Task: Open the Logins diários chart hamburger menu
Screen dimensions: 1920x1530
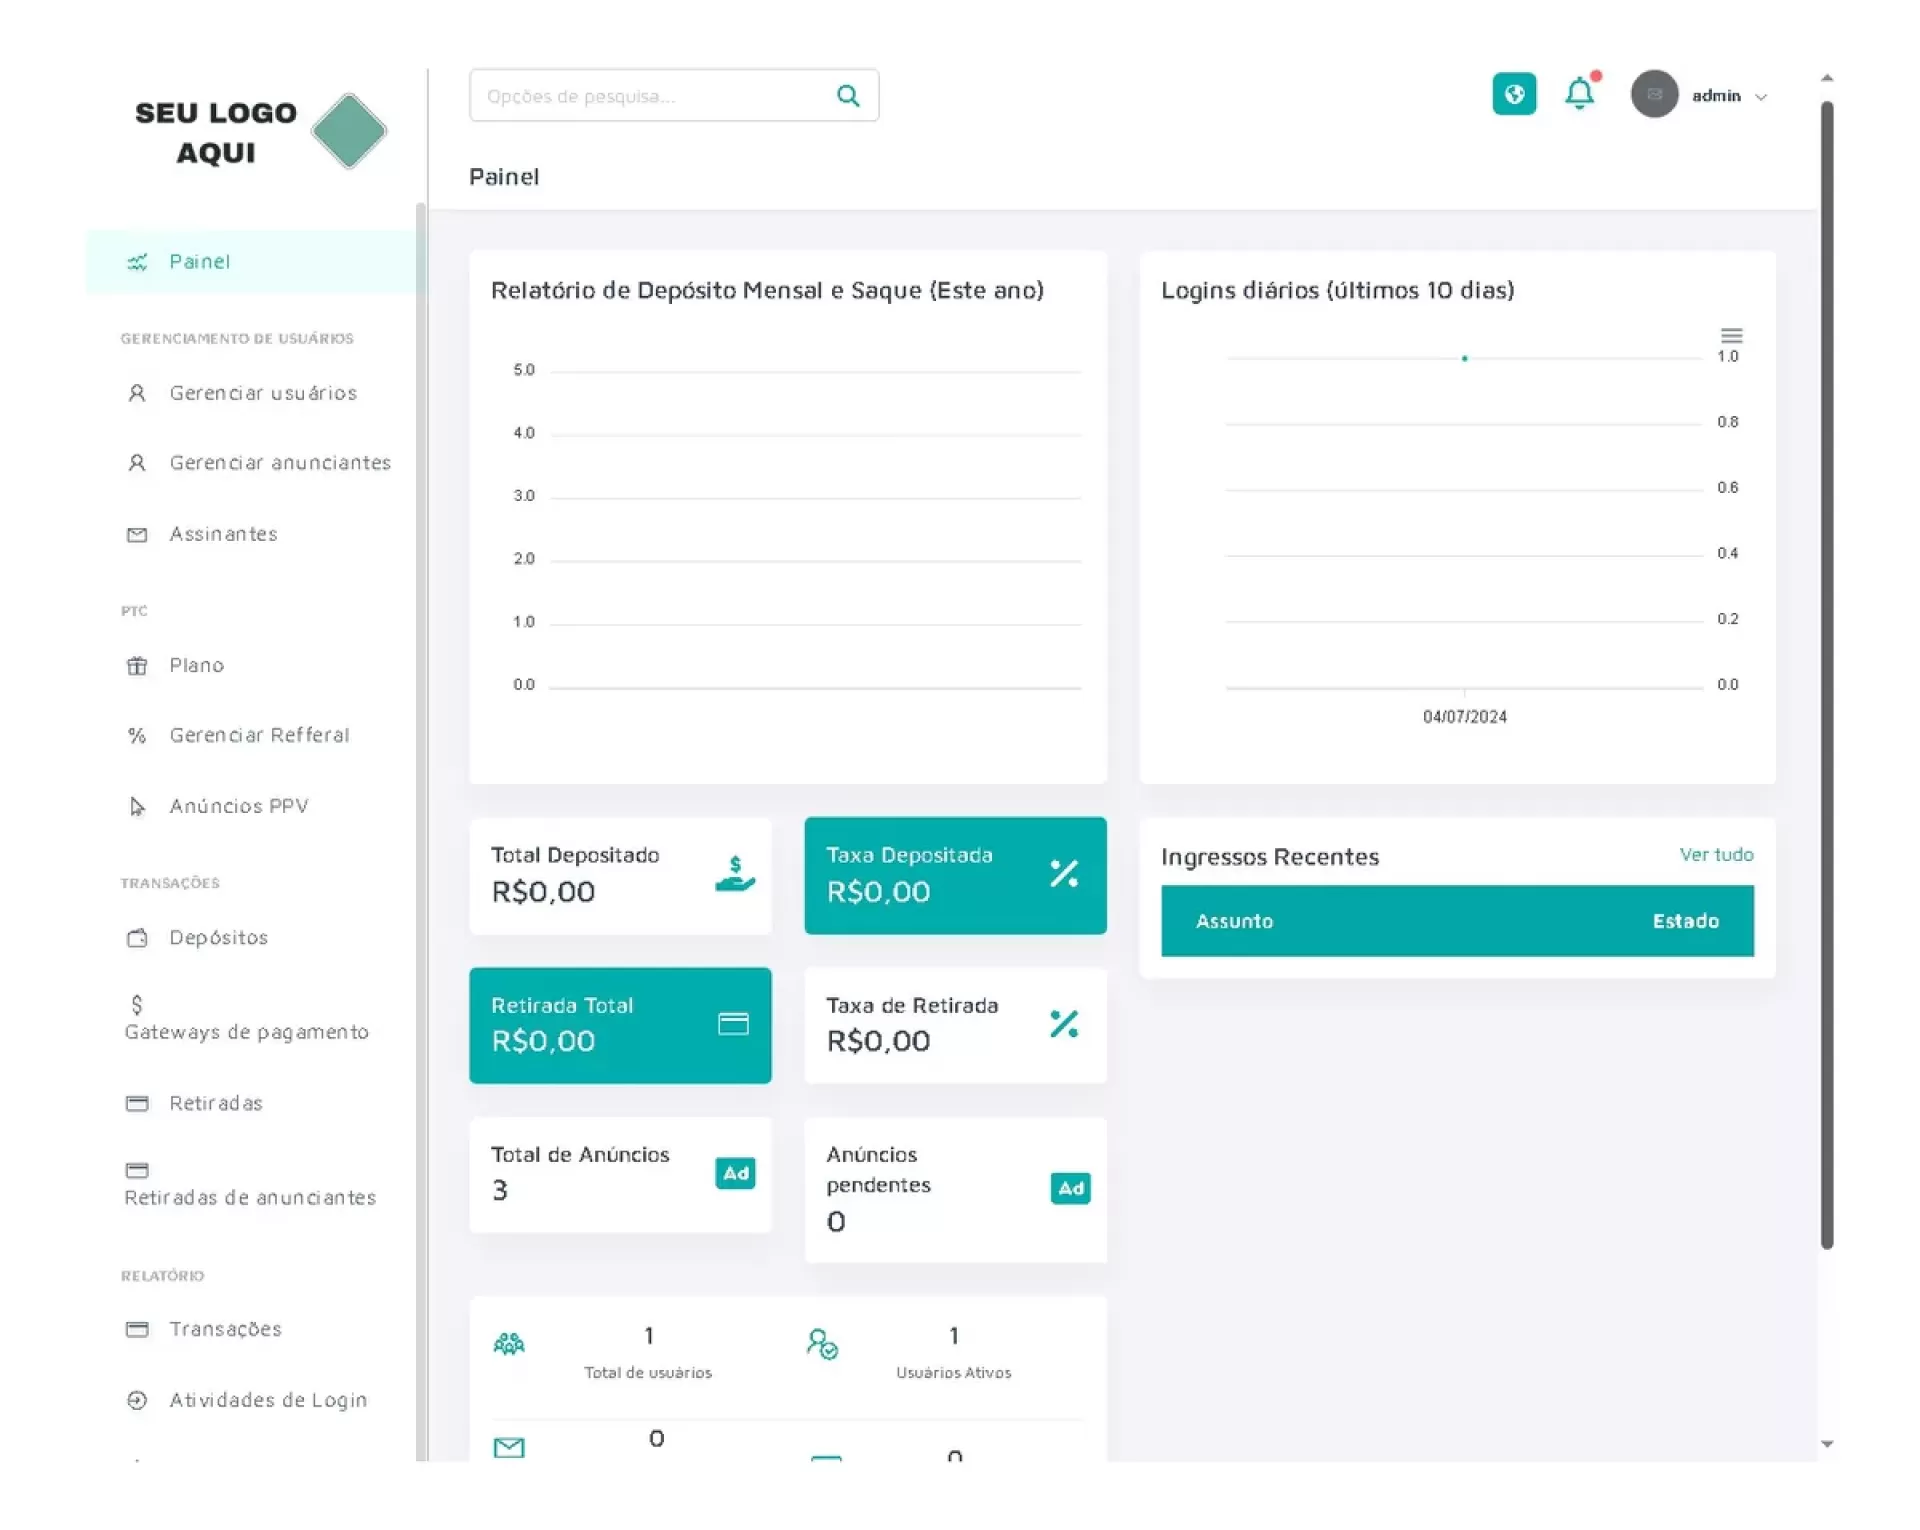Action: tap(1731, 336)
